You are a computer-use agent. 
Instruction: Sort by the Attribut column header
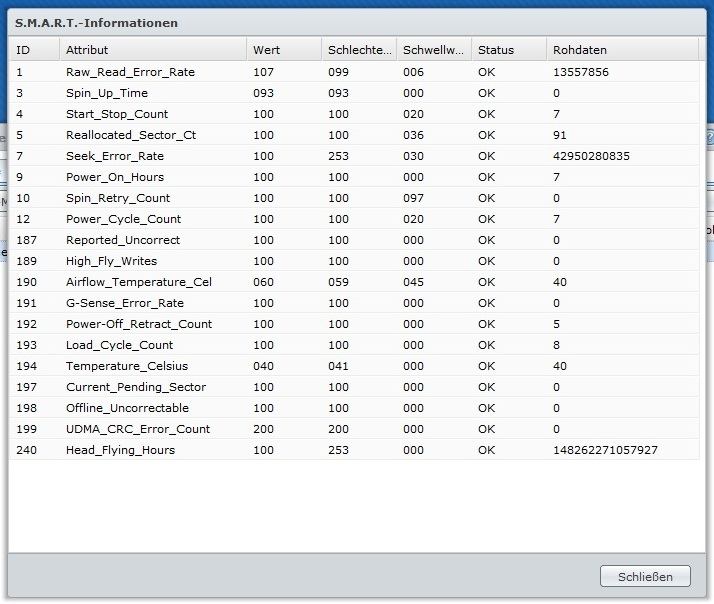tap(153, 50)
